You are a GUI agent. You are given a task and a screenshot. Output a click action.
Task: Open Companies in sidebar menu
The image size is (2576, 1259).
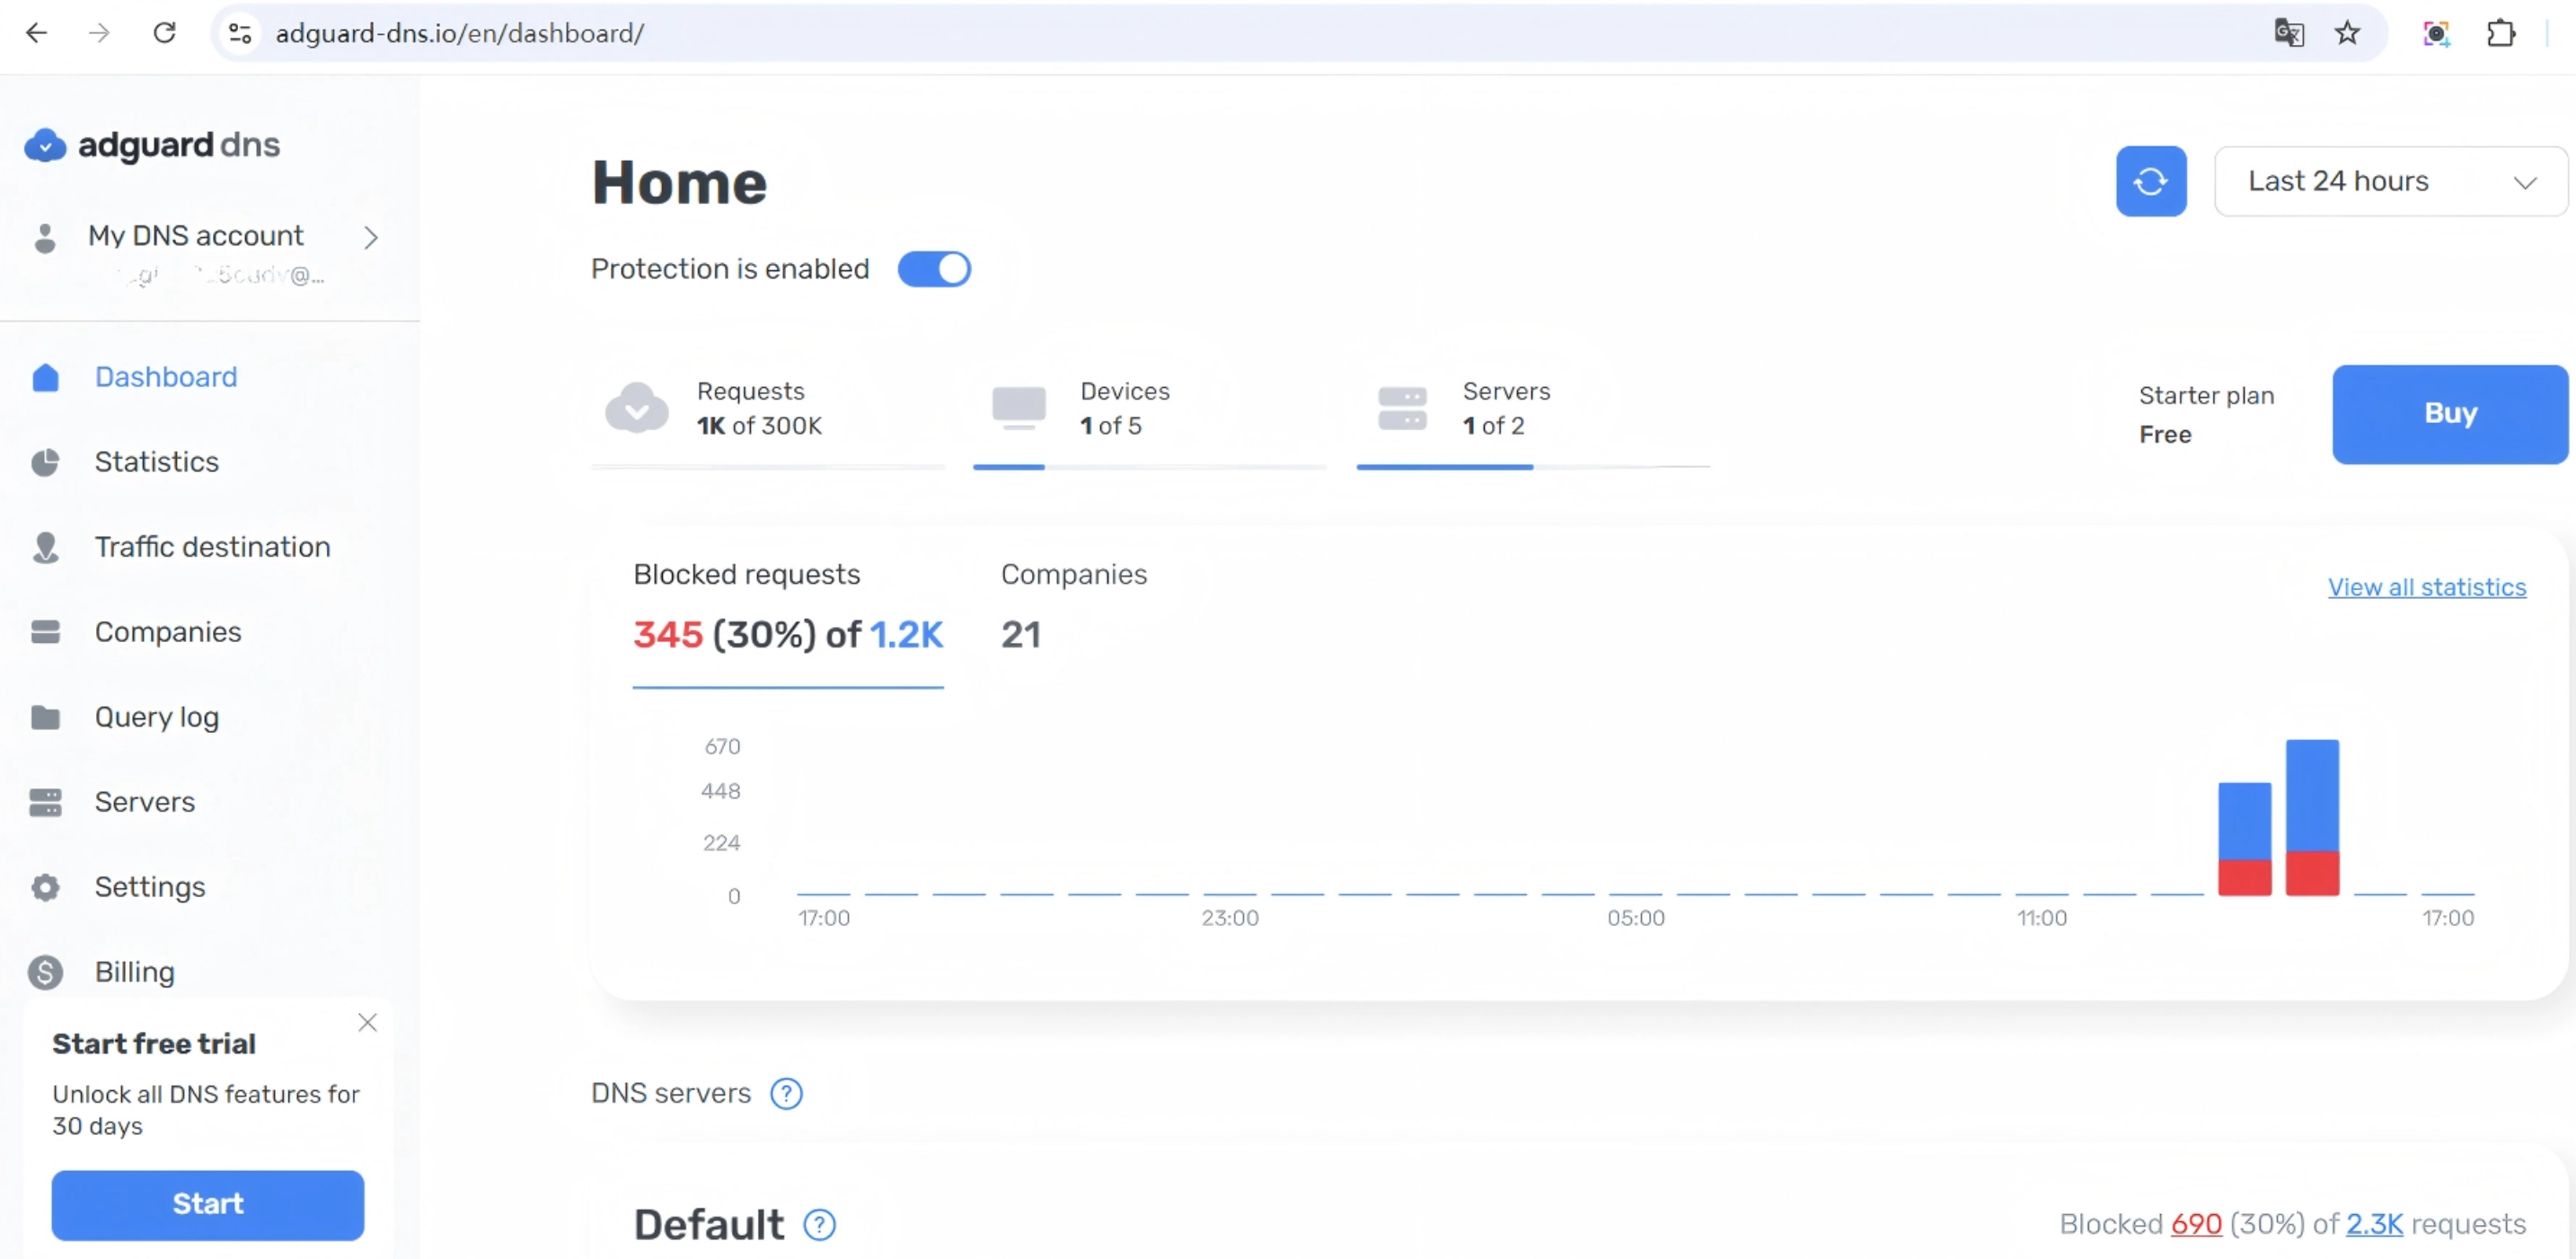pyautogui.click(x=168, y=632)
